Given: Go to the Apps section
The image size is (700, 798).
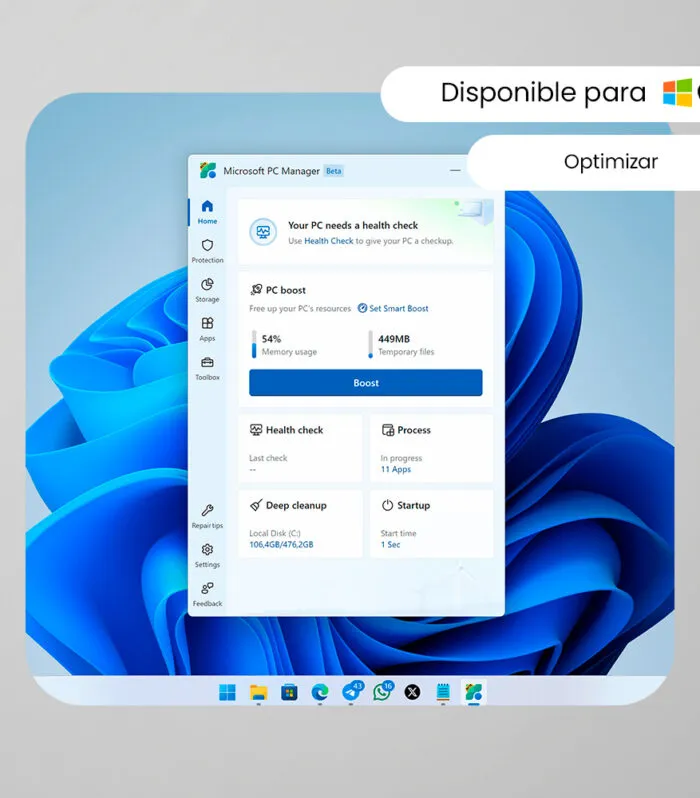Looking at the screenshot, I should tap(207, 329).
